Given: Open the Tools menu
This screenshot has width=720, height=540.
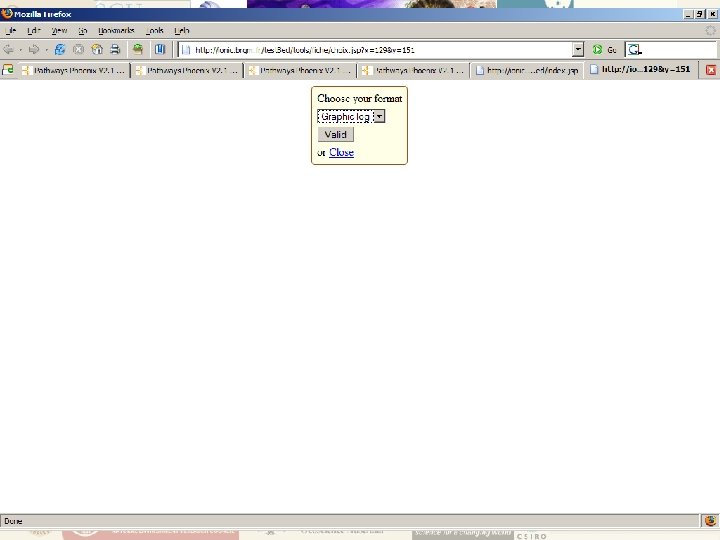Looking at the screenshot, I should pos(155,31).
